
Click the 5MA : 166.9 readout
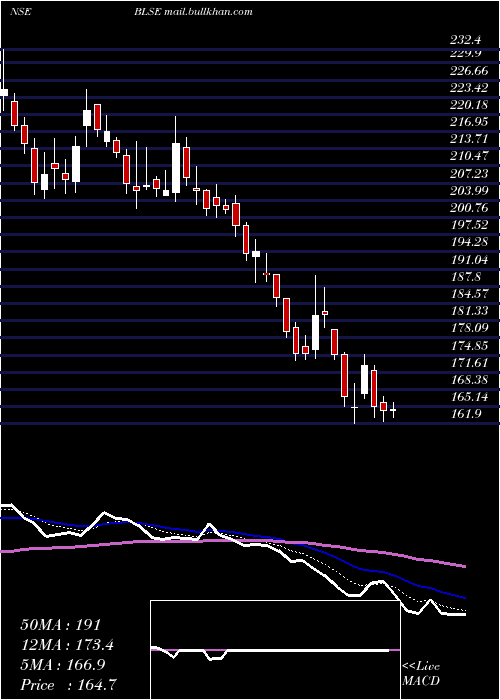pyautogui.click(x=62, y=665)
